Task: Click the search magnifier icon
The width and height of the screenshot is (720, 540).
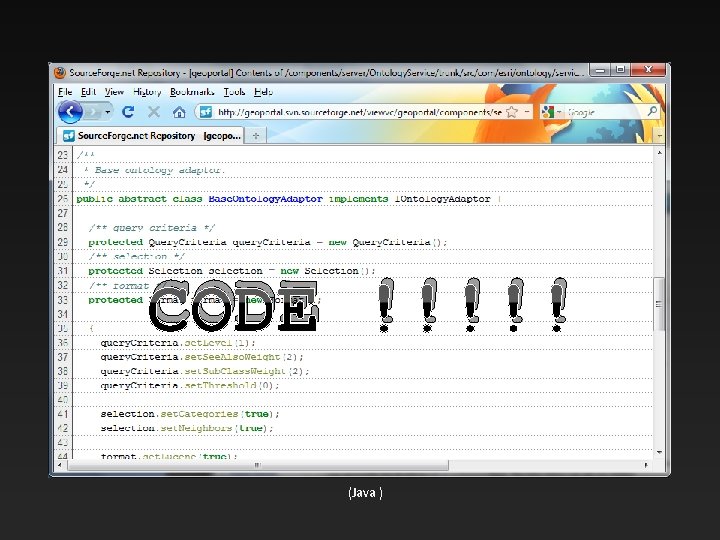Action: (652, 111)
